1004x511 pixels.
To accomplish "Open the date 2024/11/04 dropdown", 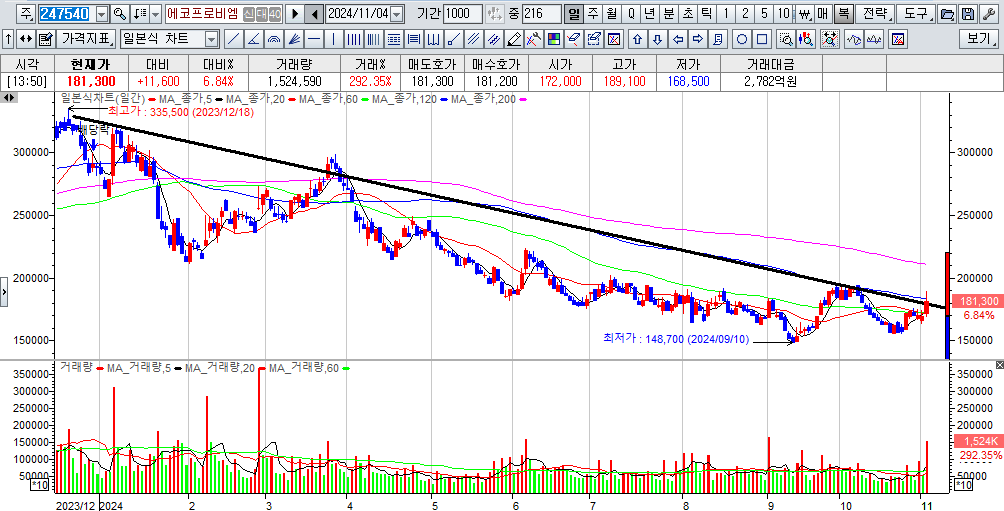I will (x=397, y=14).
